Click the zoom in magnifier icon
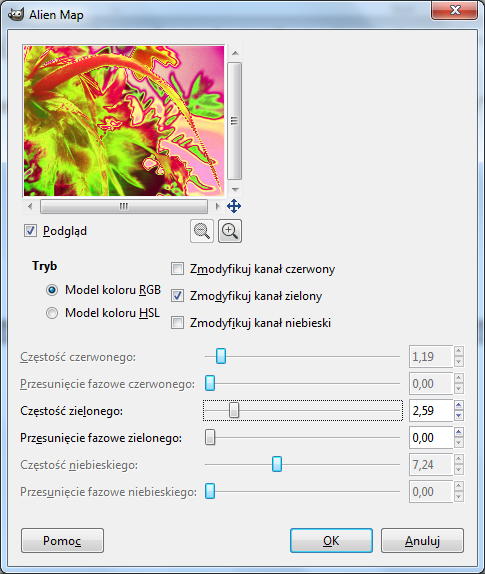Image resolution: width=485 pixels, height=574 pixels. coord(230,231)
